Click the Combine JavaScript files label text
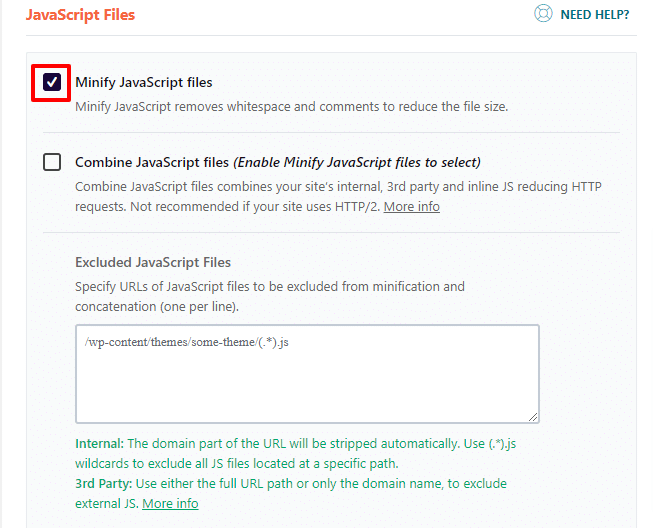 point(152,162)
